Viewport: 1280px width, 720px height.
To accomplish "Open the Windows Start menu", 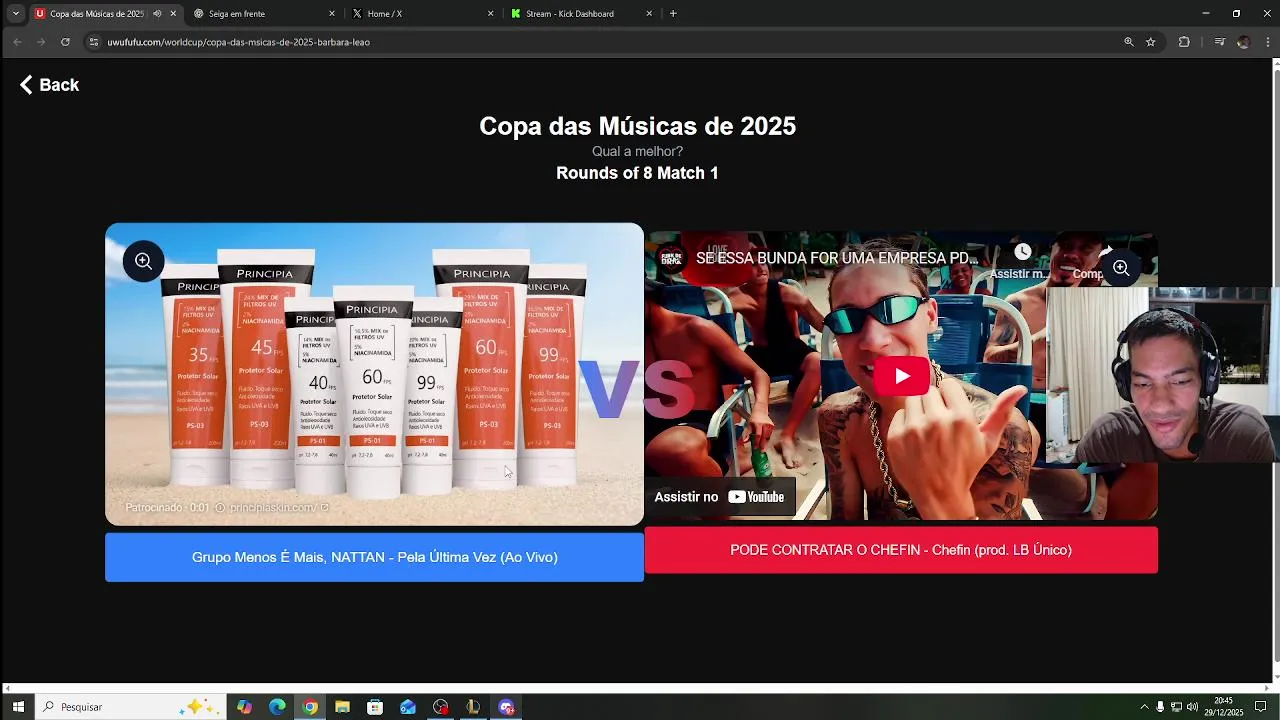I will tap(18, 707).
